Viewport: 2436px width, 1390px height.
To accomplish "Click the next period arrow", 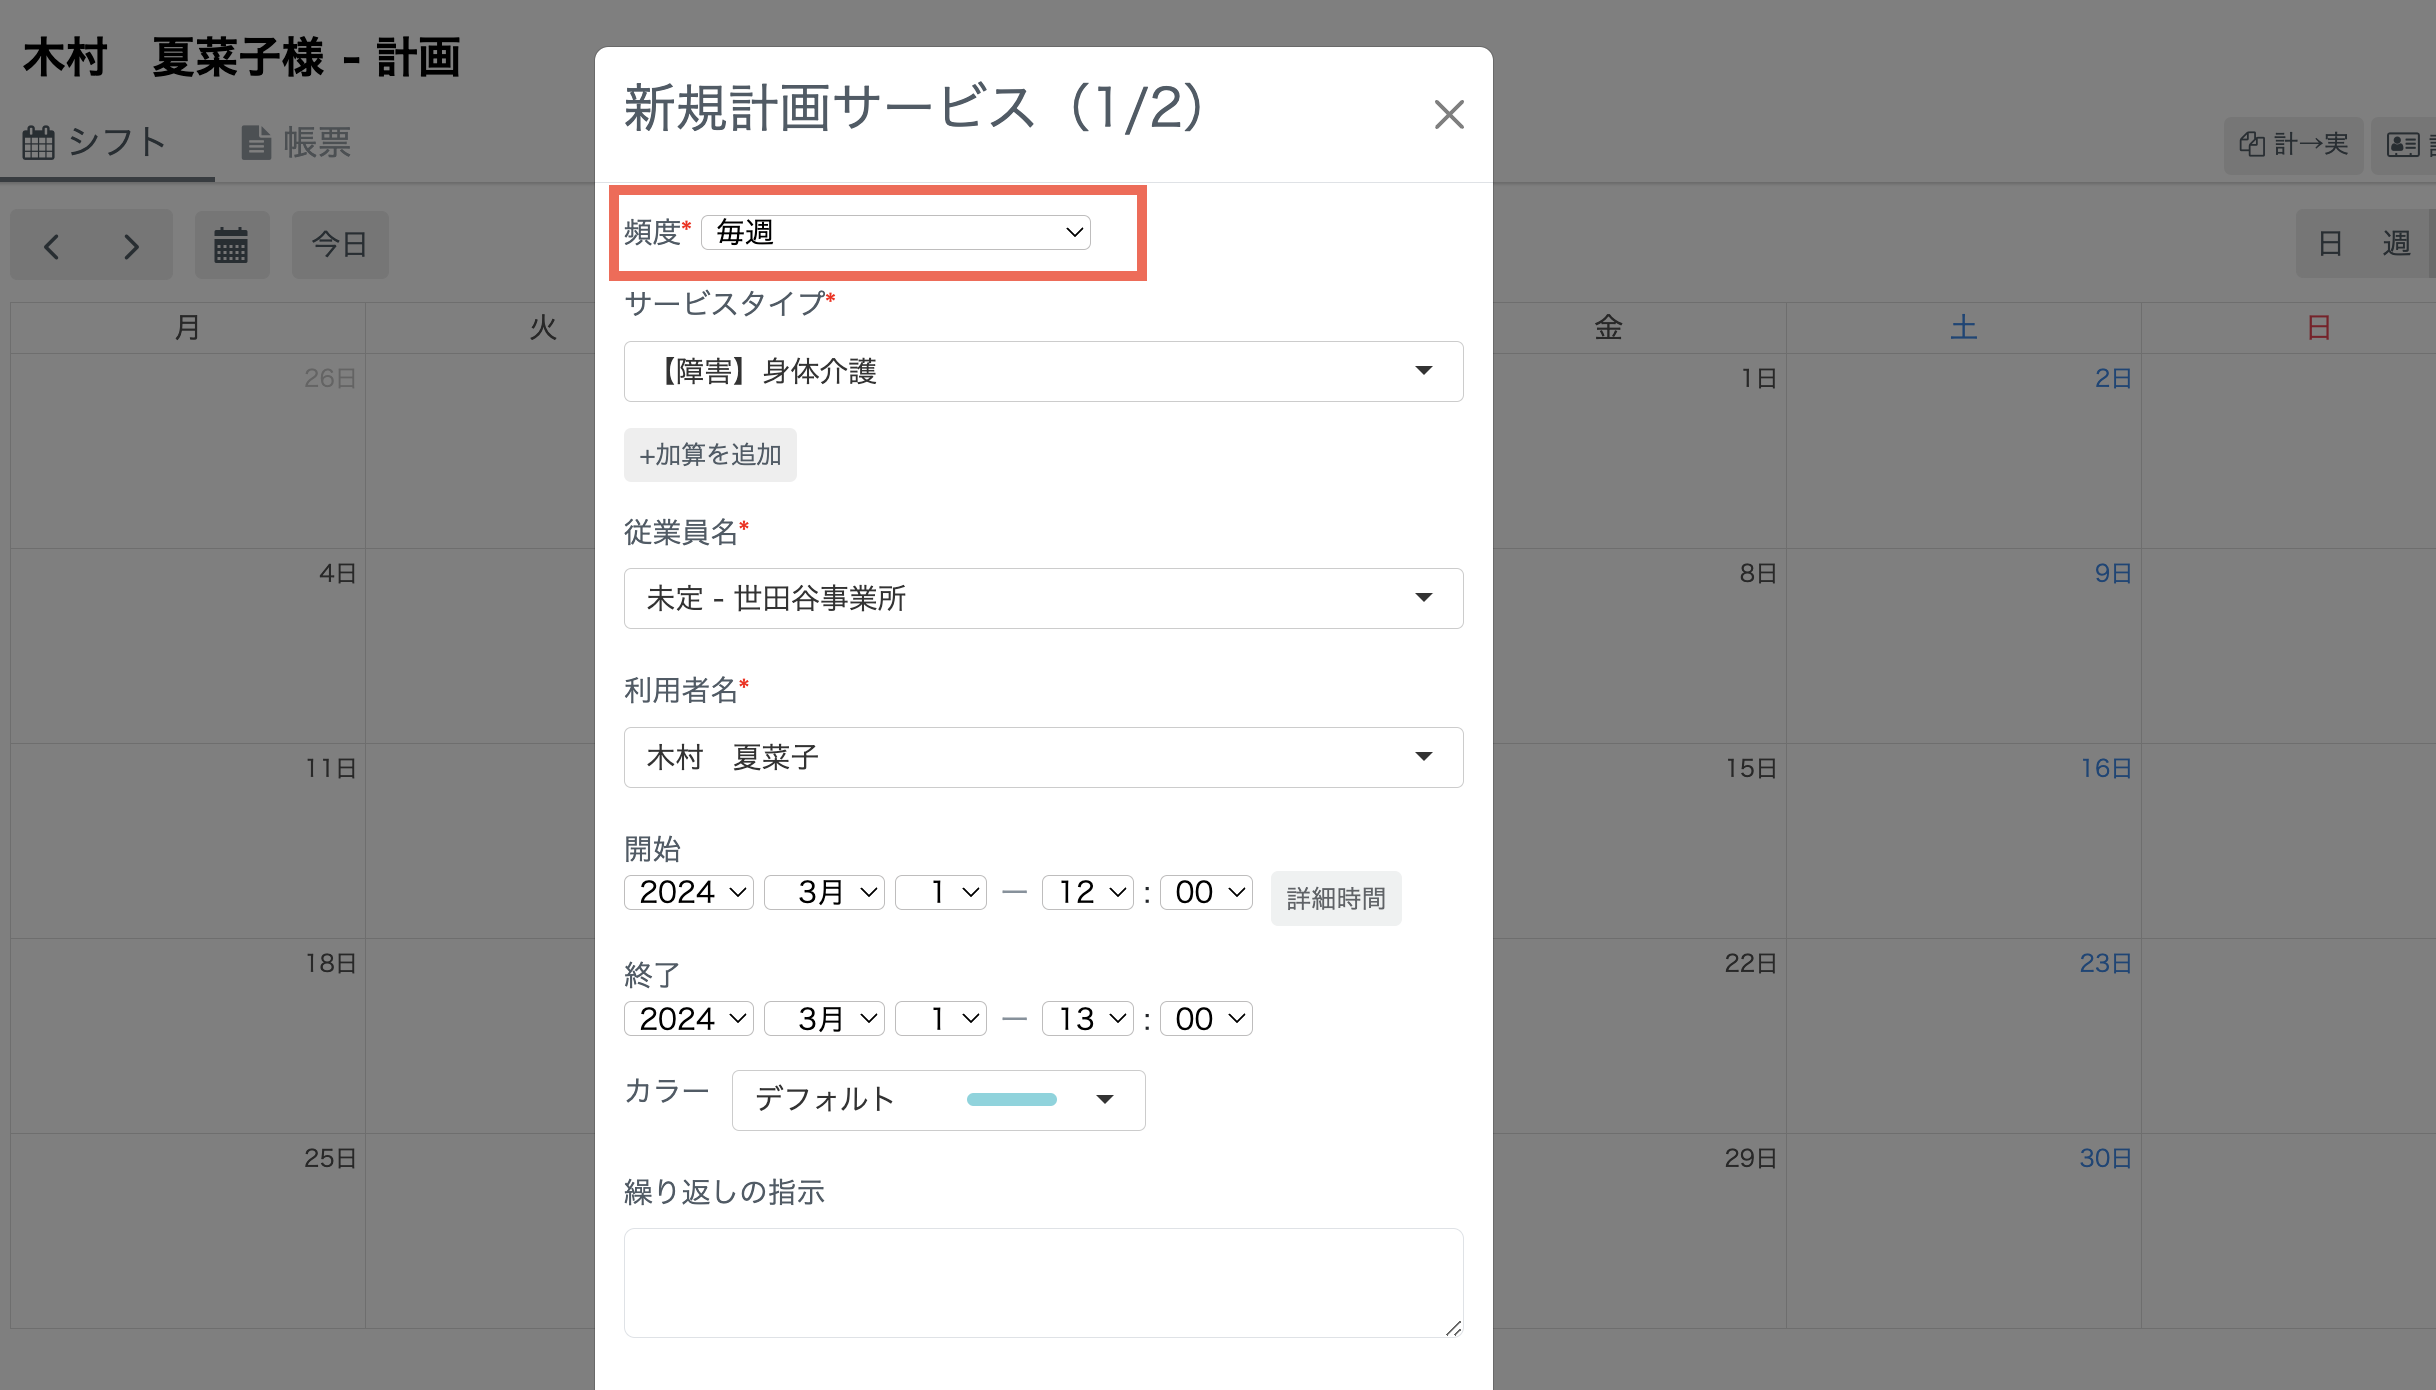I will pyautogui.click(x=131, y=245).
